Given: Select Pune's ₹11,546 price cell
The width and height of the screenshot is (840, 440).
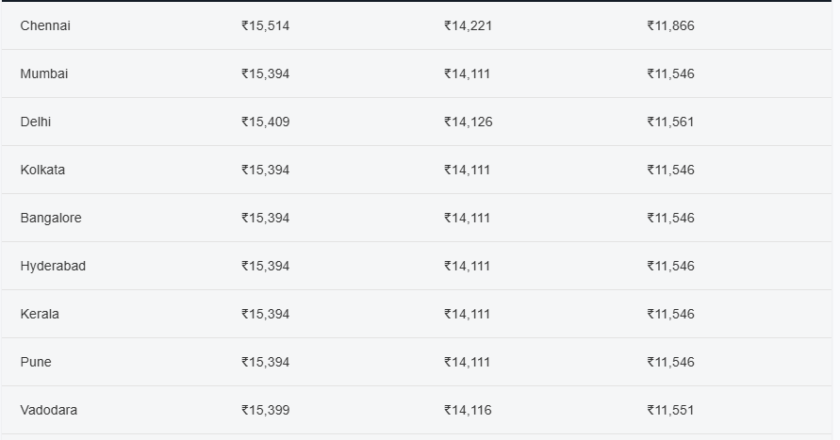Looking at the screenshot, I should click(x=670, y=362).
